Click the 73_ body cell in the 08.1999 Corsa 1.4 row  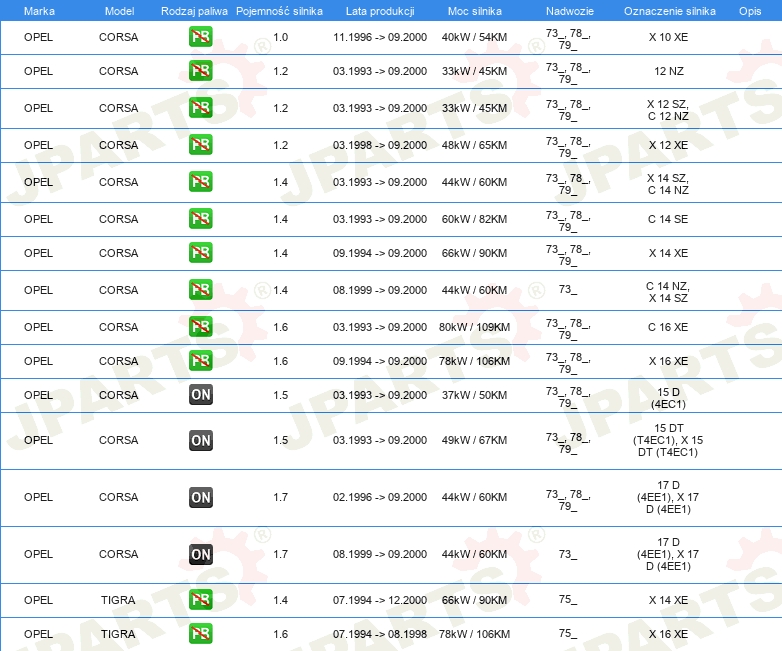[568, 289]
